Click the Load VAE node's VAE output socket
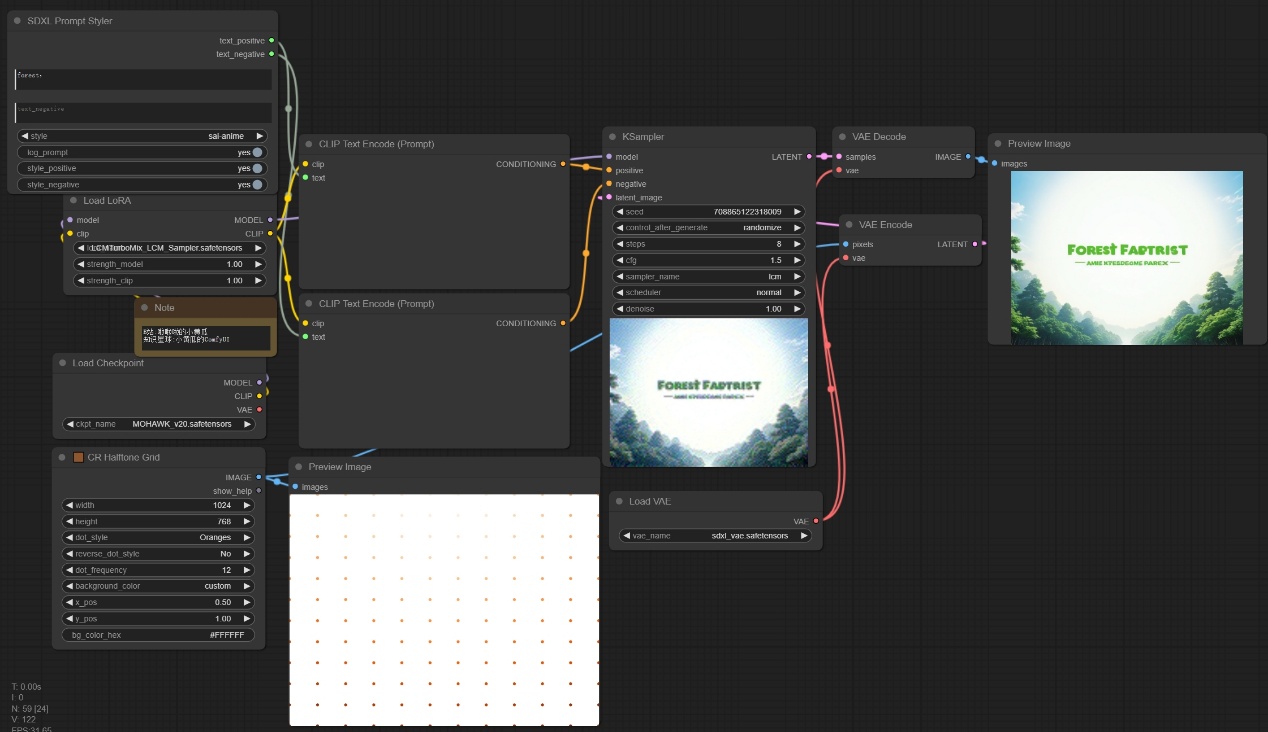 click(x=816, y=521)
